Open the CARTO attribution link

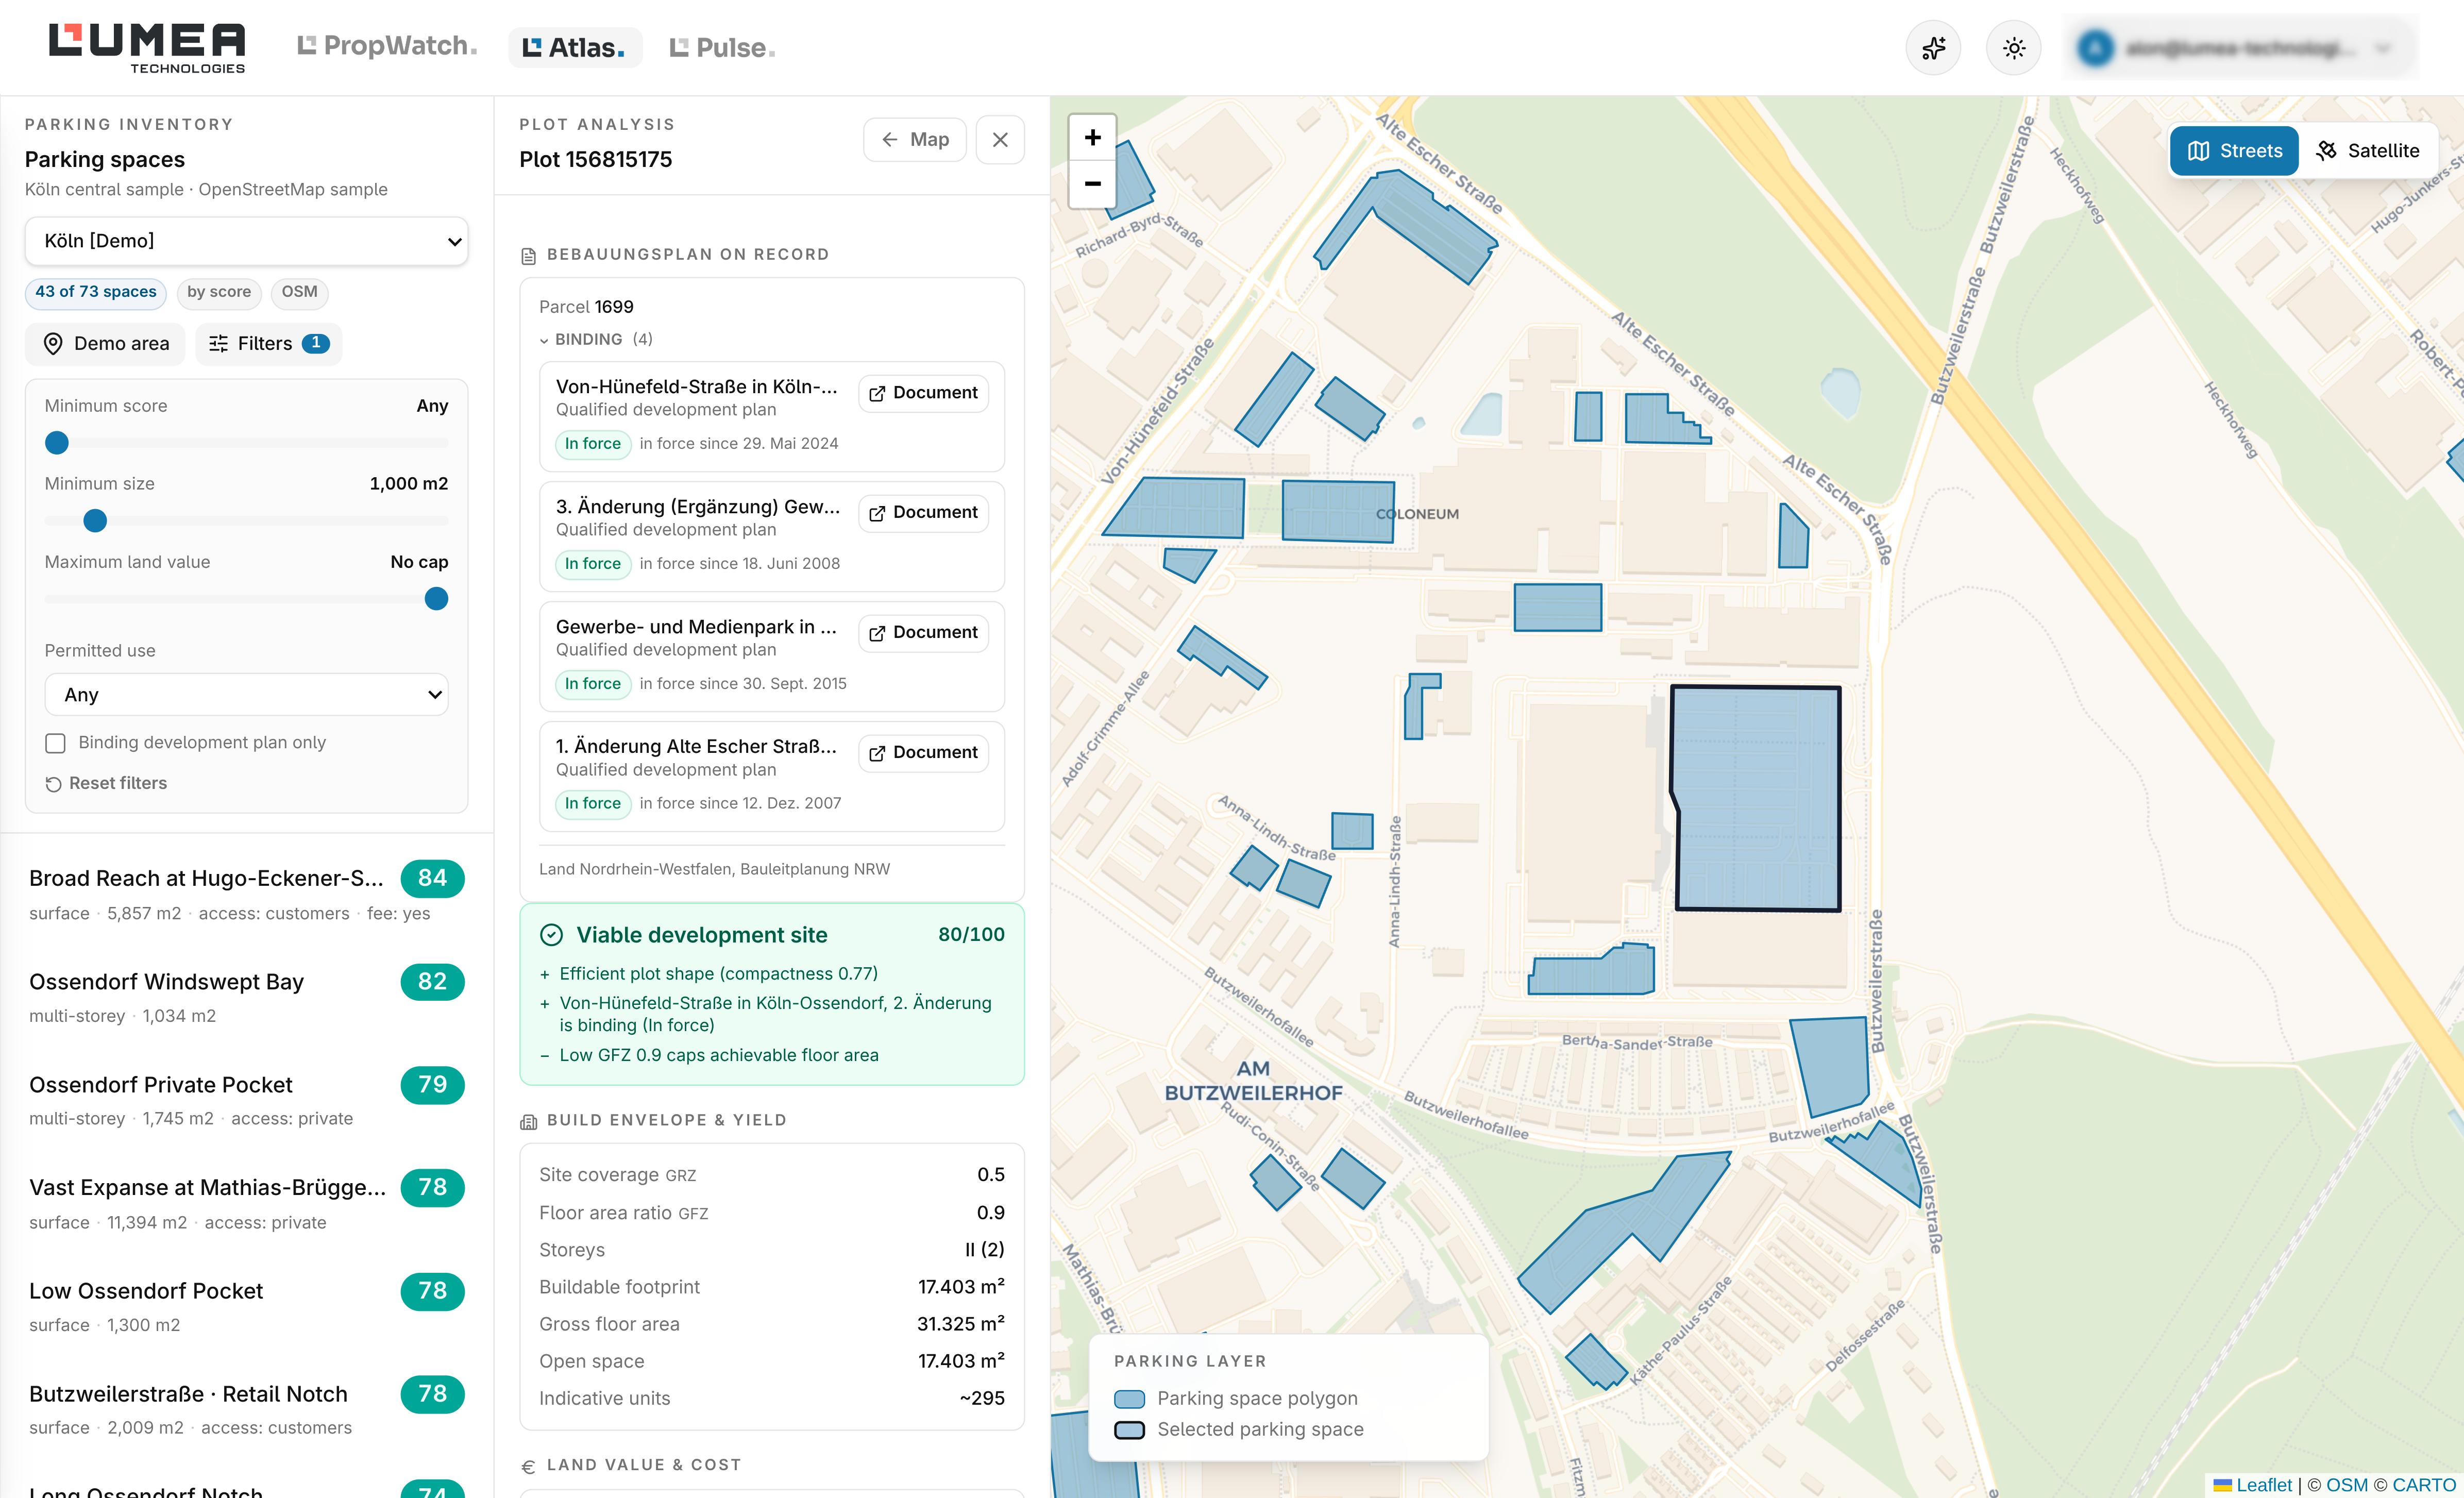pos(2424,1485)
